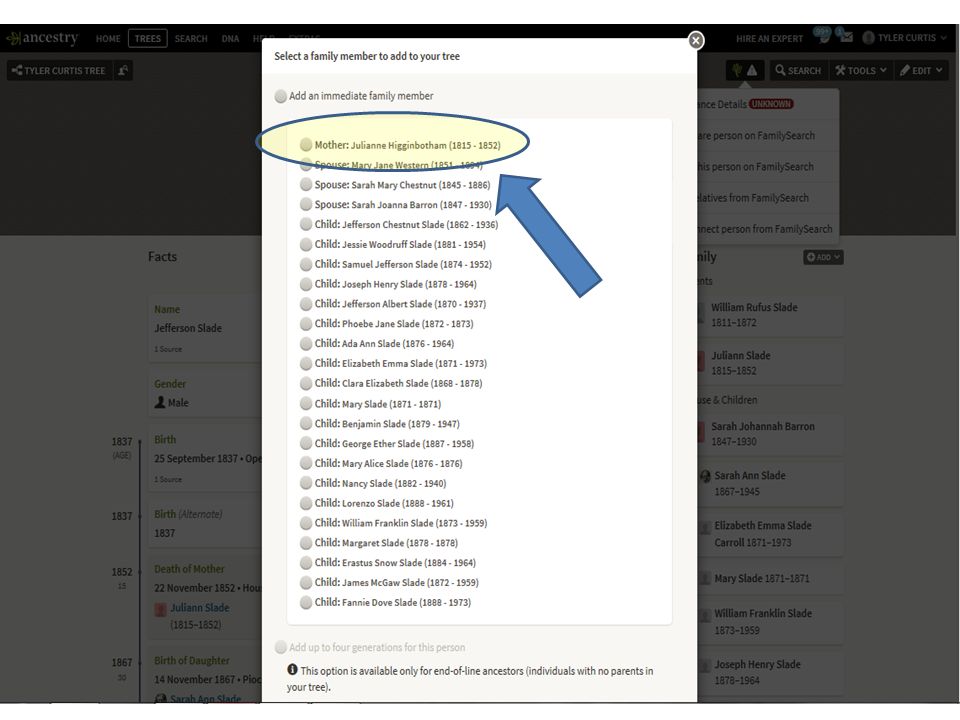Choose Child Jefferson Chestnut Slade

point(306,224)
